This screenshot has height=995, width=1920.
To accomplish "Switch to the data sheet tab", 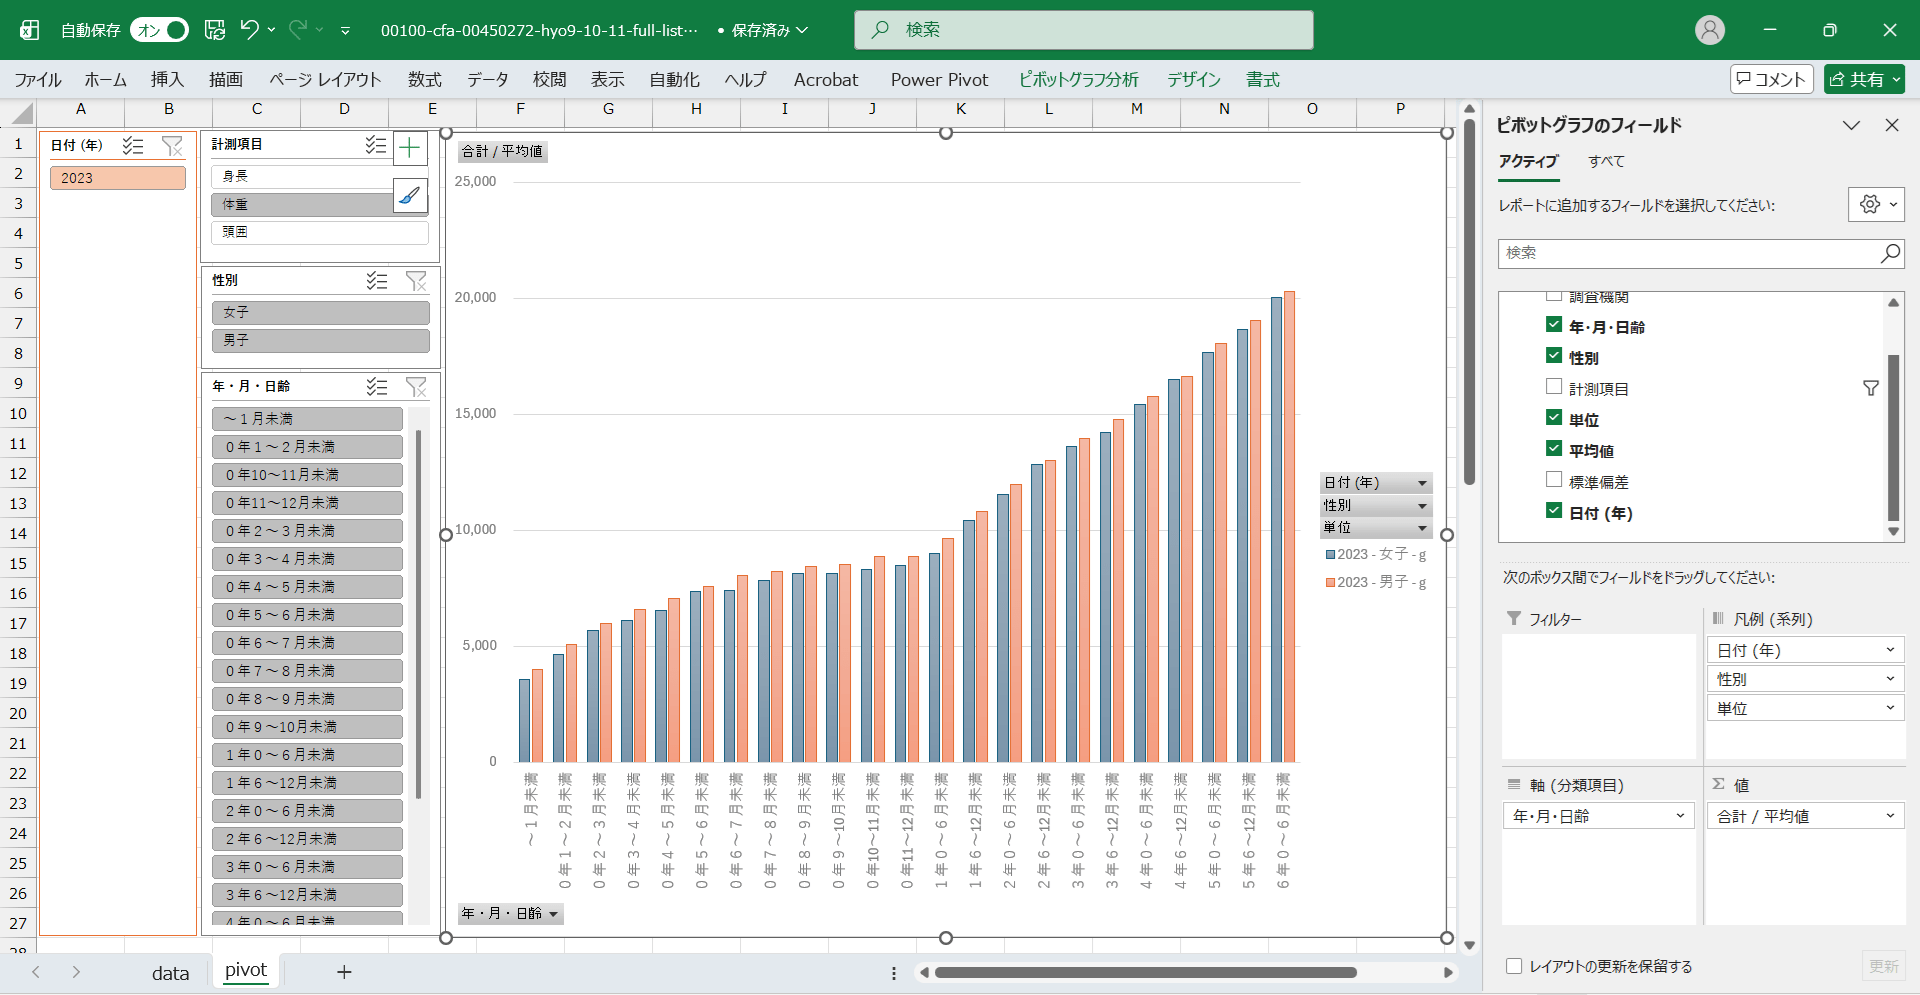I will tap(170, 972).
